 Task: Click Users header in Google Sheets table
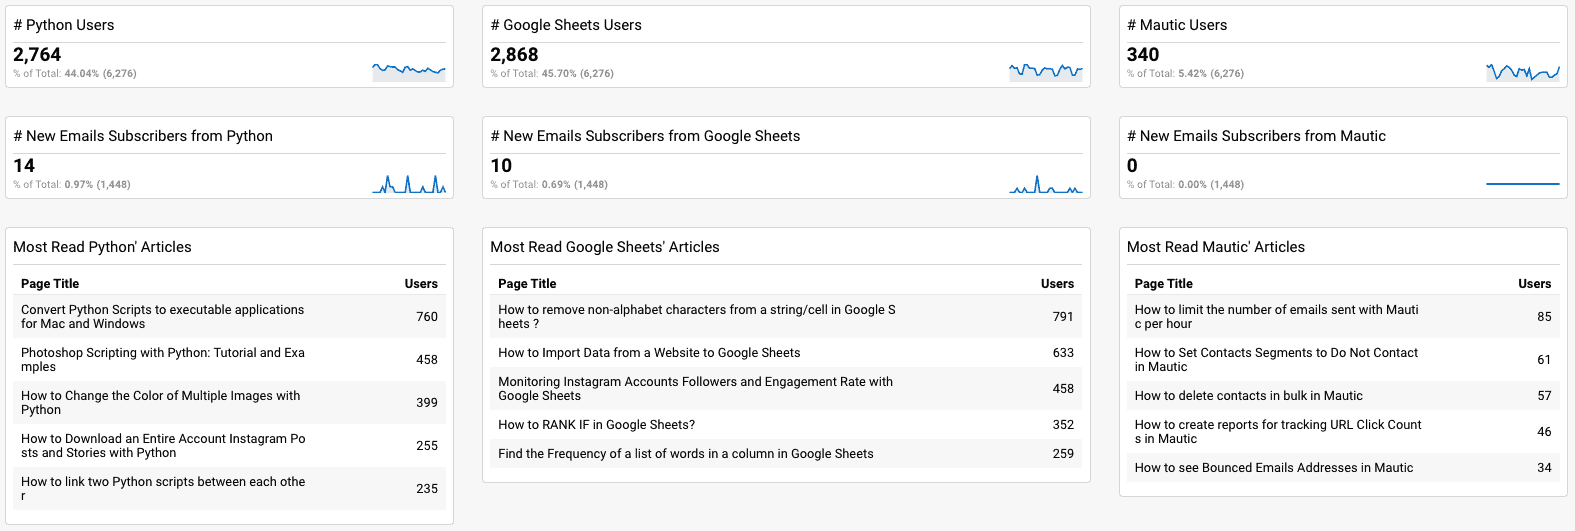coord(1057,284)
